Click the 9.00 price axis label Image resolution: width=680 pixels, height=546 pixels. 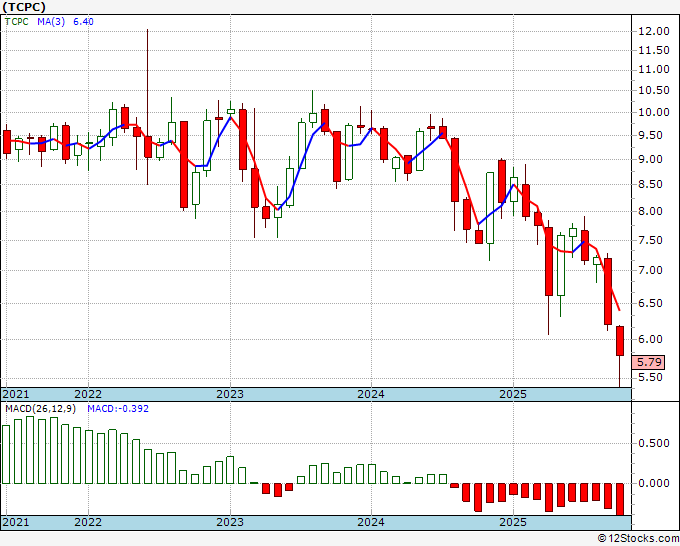coord(651,160)
